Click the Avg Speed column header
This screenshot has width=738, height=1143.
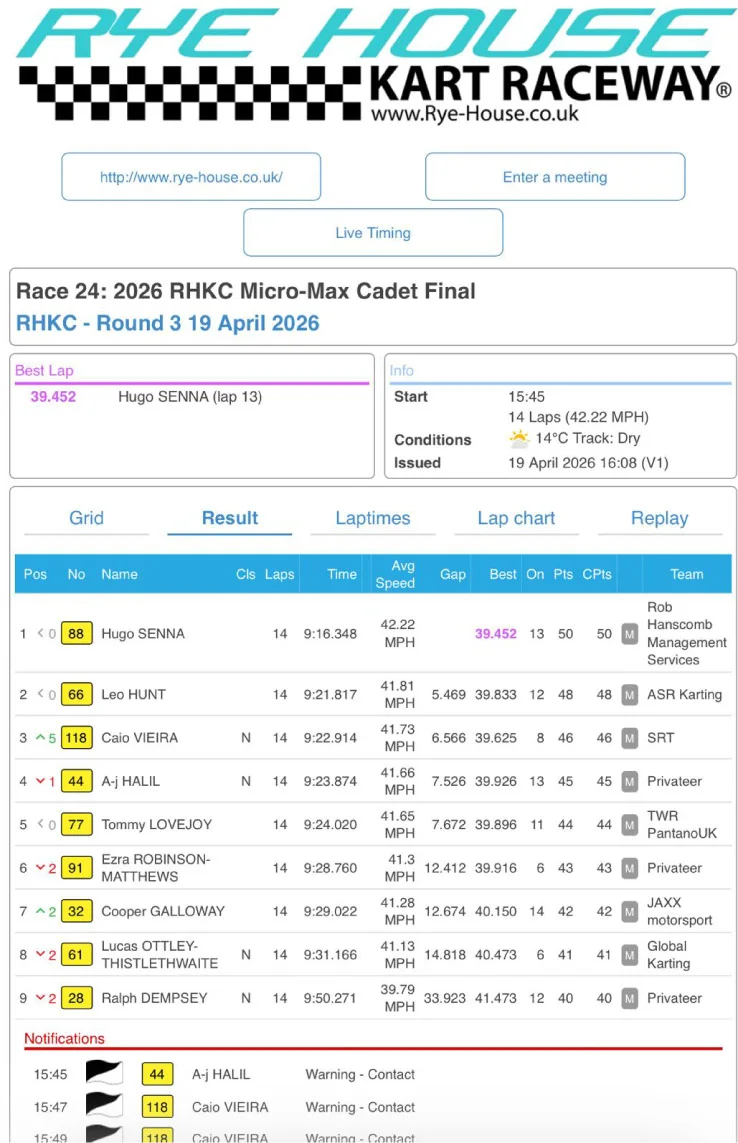[395, 574]
